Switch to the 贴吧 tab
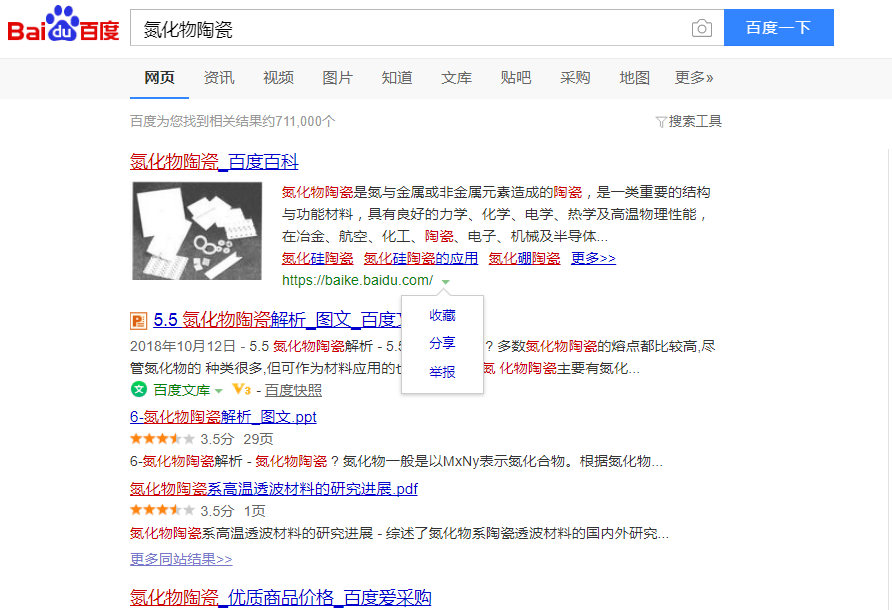Image resolution: width=892 pixels, height=610 pixels. click(515, 78)
